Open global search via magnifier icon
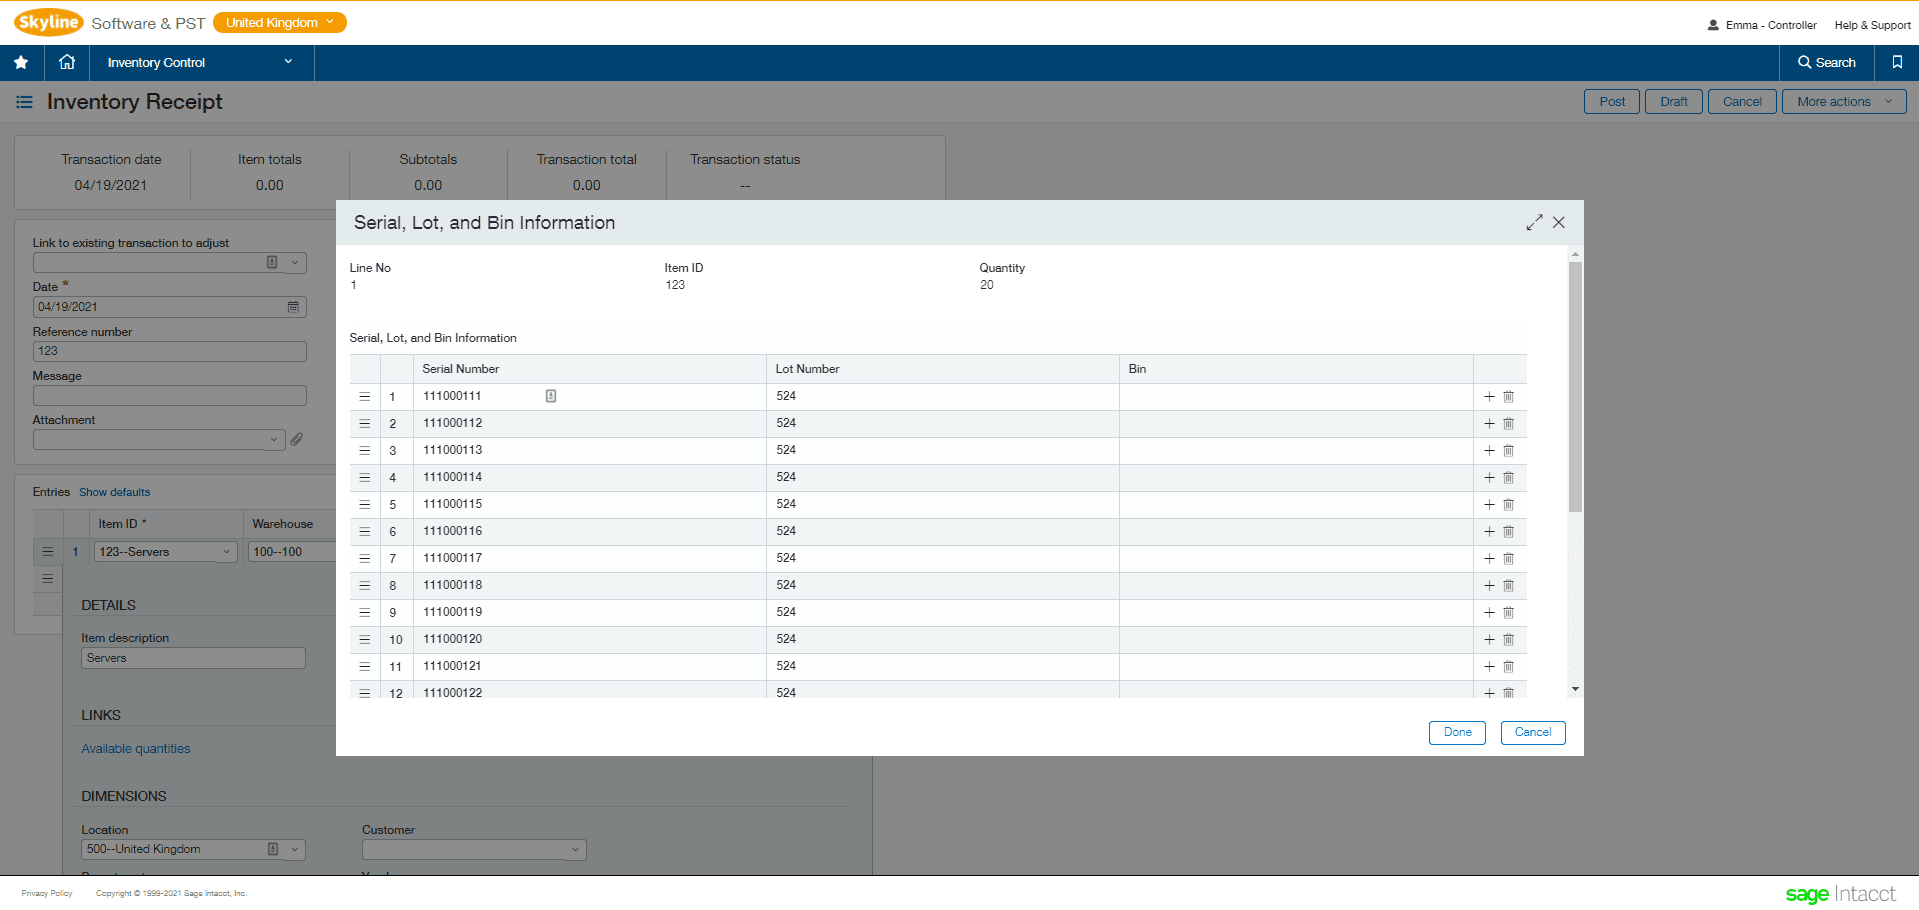1919x910 pixels. (x=1826, y=62)
